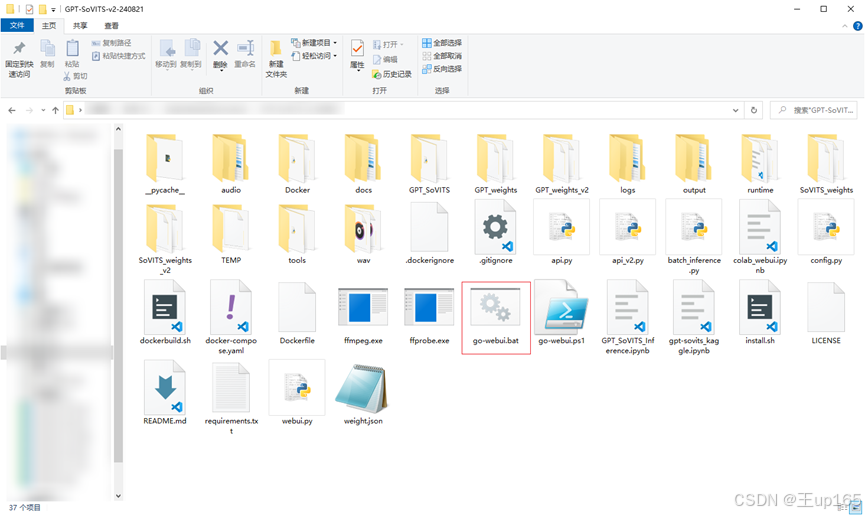Select the config.py file
The height and width of the screenshot is (515, 865).
826,233
